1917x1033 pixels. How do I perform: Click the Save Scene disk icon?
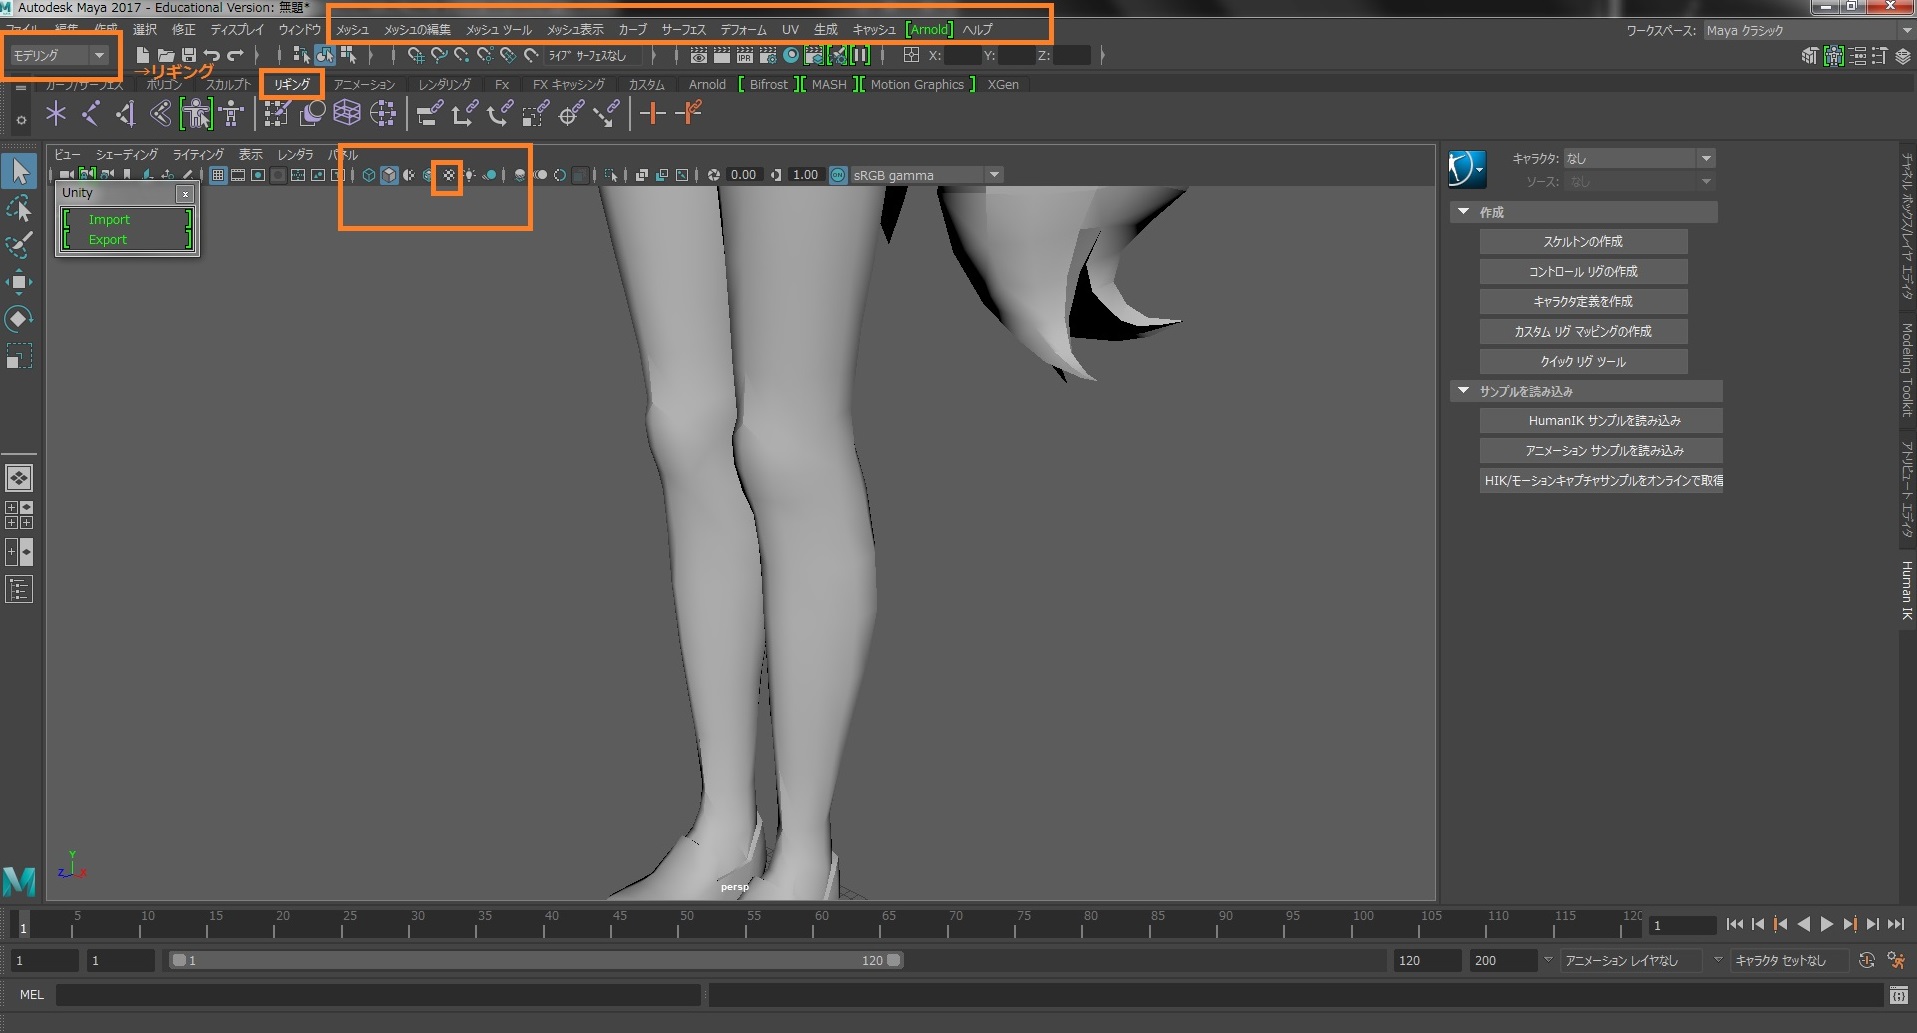click(x=189, y=55)
